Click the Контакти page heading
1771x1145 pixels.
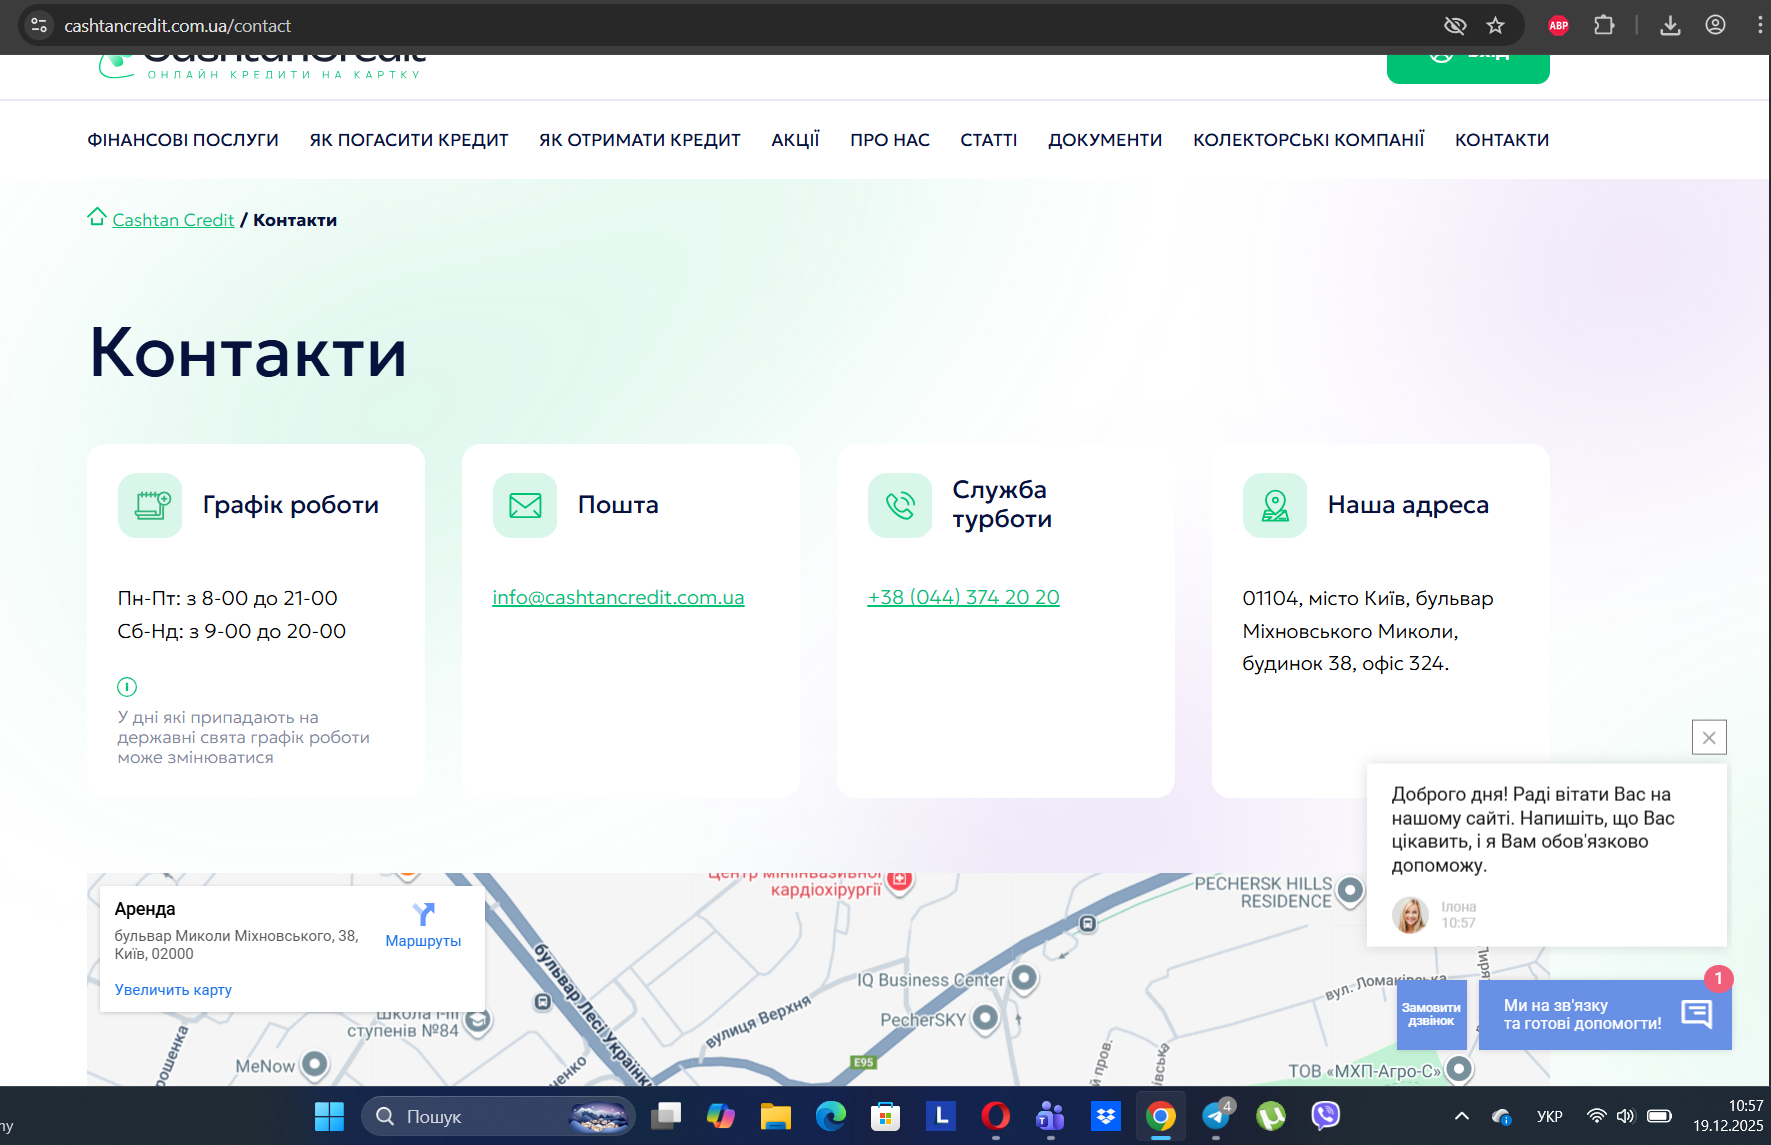click(x=248, y=353)
